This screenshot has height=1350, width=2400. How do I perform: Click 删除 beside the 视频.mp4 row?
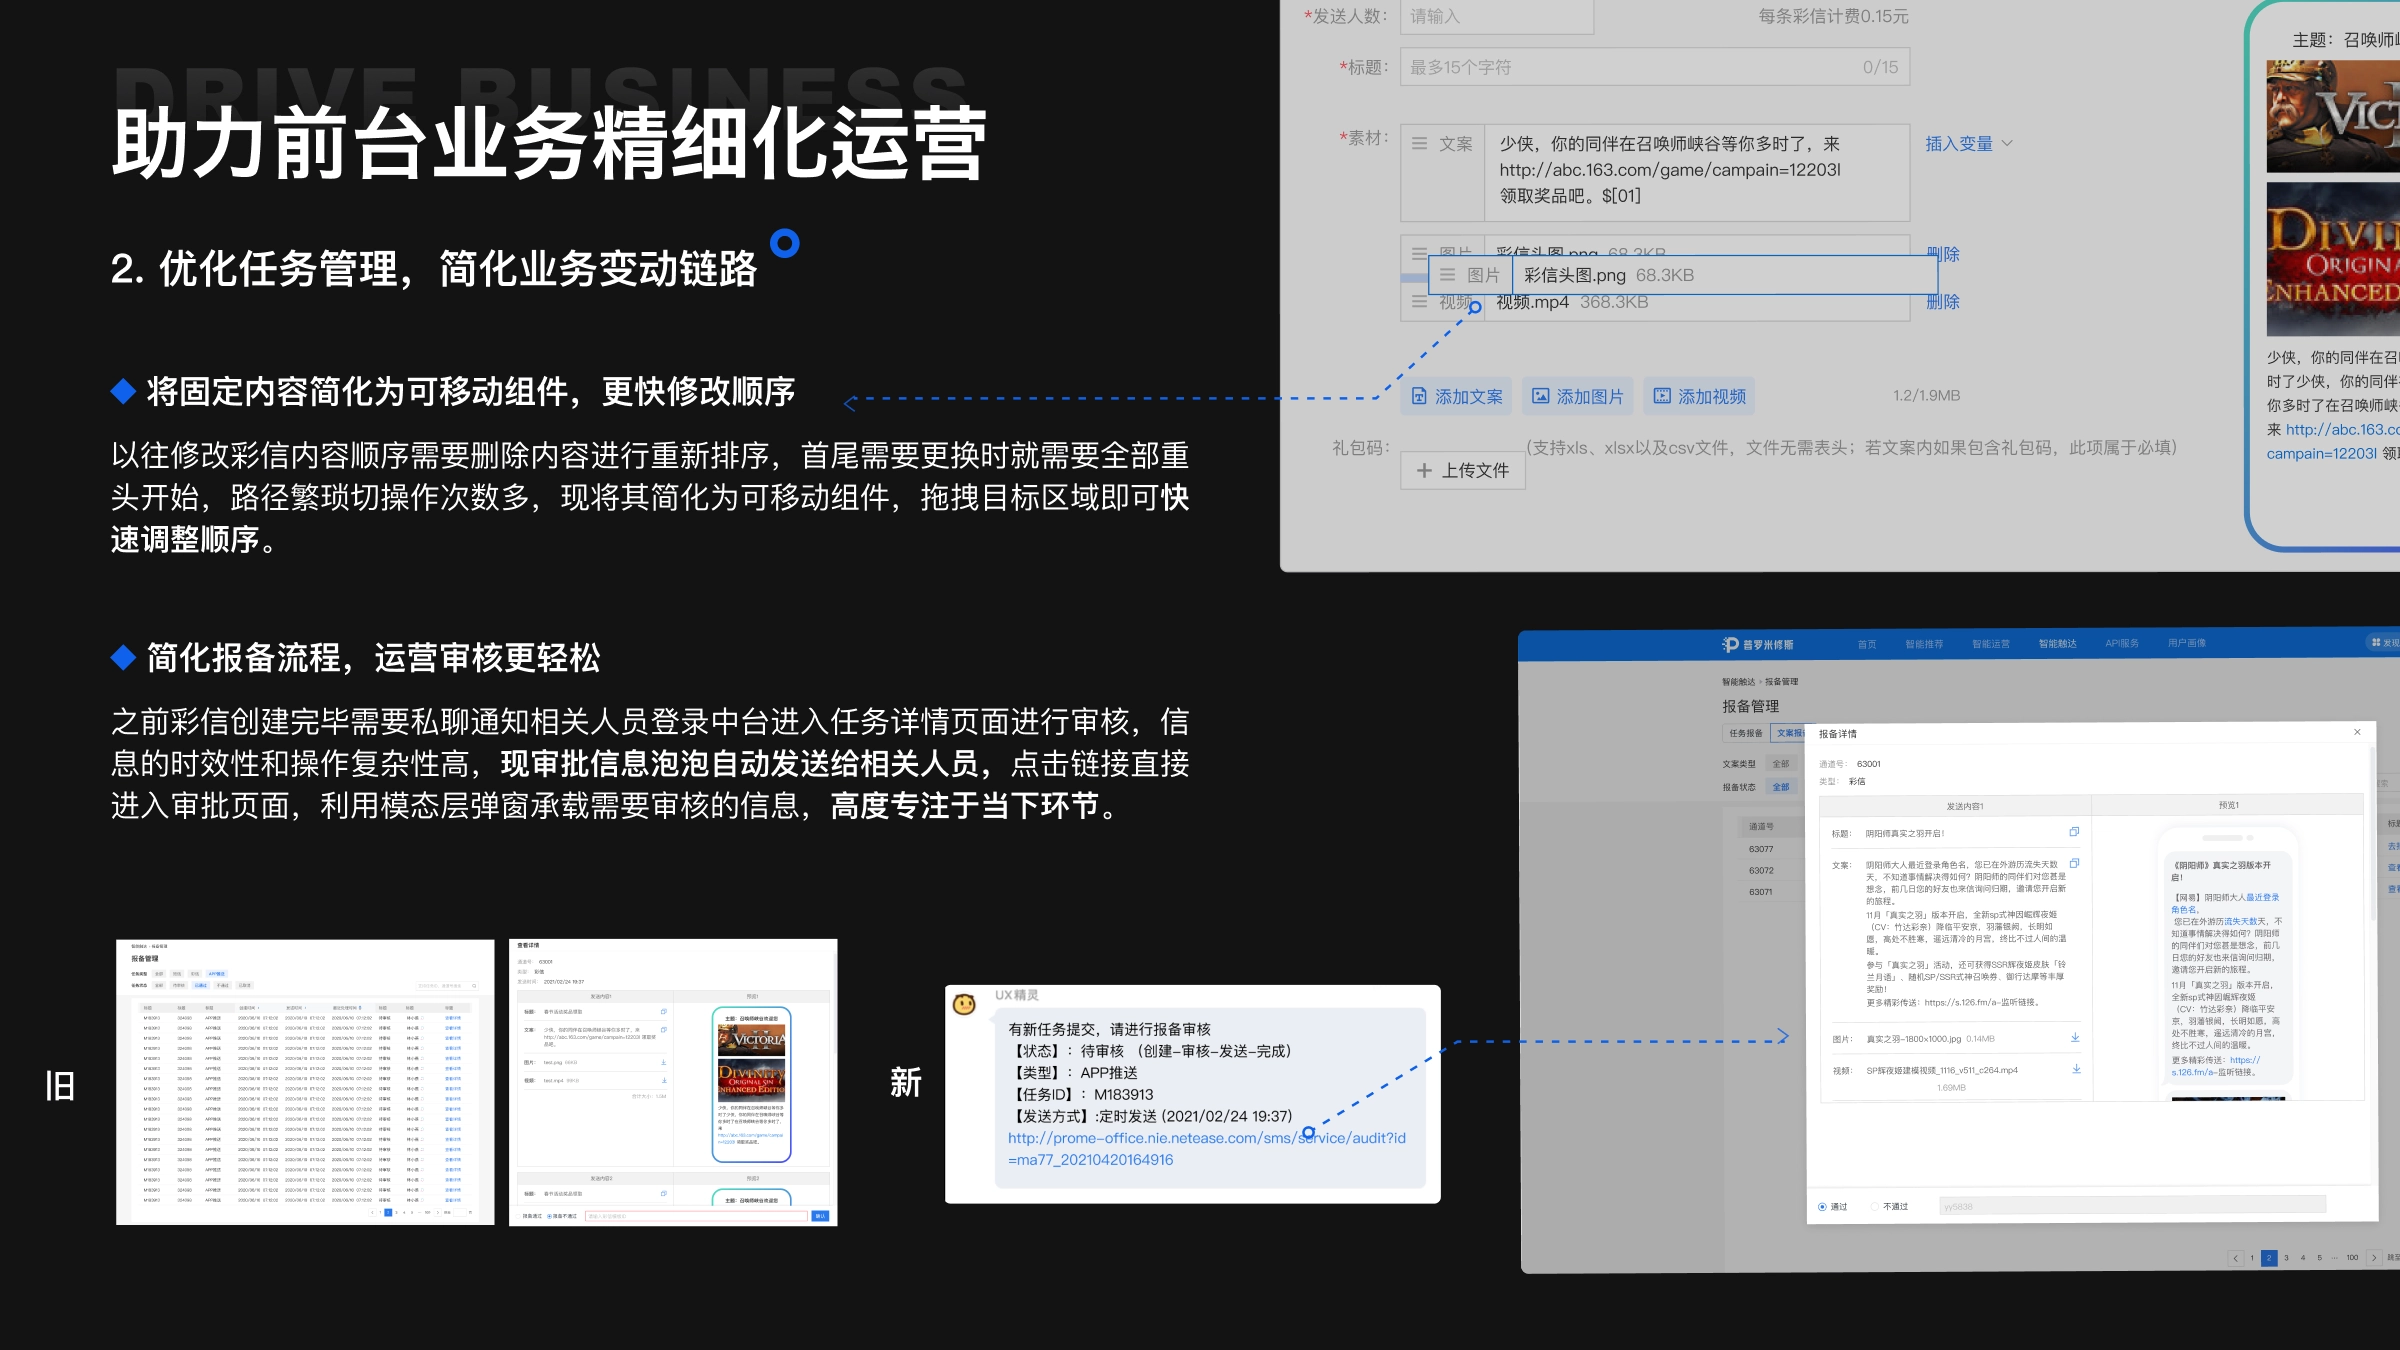(1942, 301)
